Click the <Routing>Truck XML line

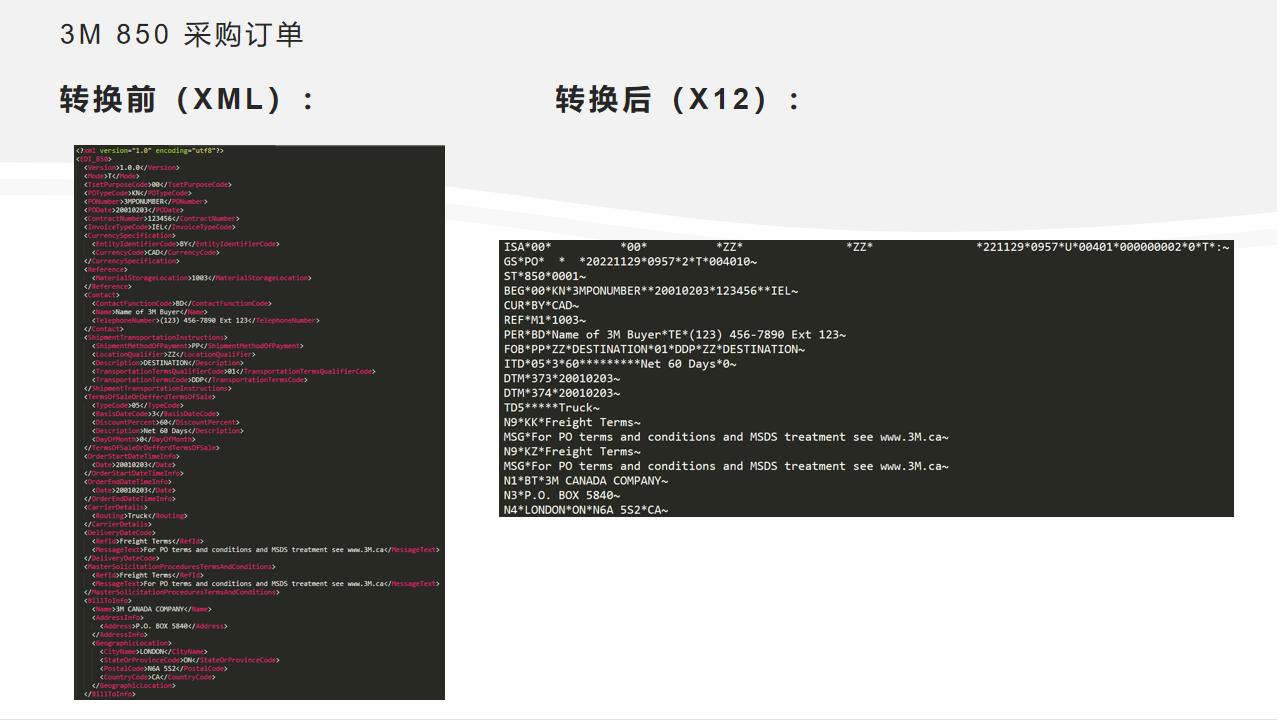(140, 516)
